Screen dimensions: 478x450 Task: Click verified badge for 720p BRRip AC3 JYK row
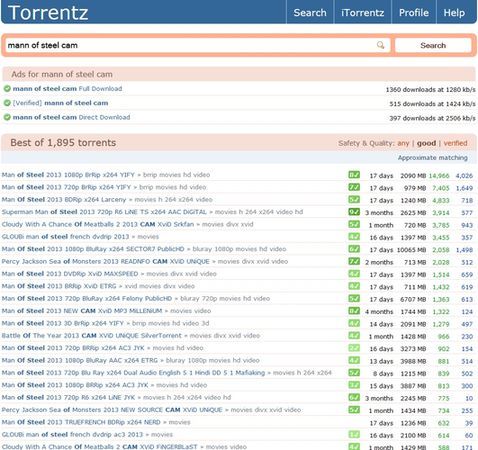pos(354,348)
